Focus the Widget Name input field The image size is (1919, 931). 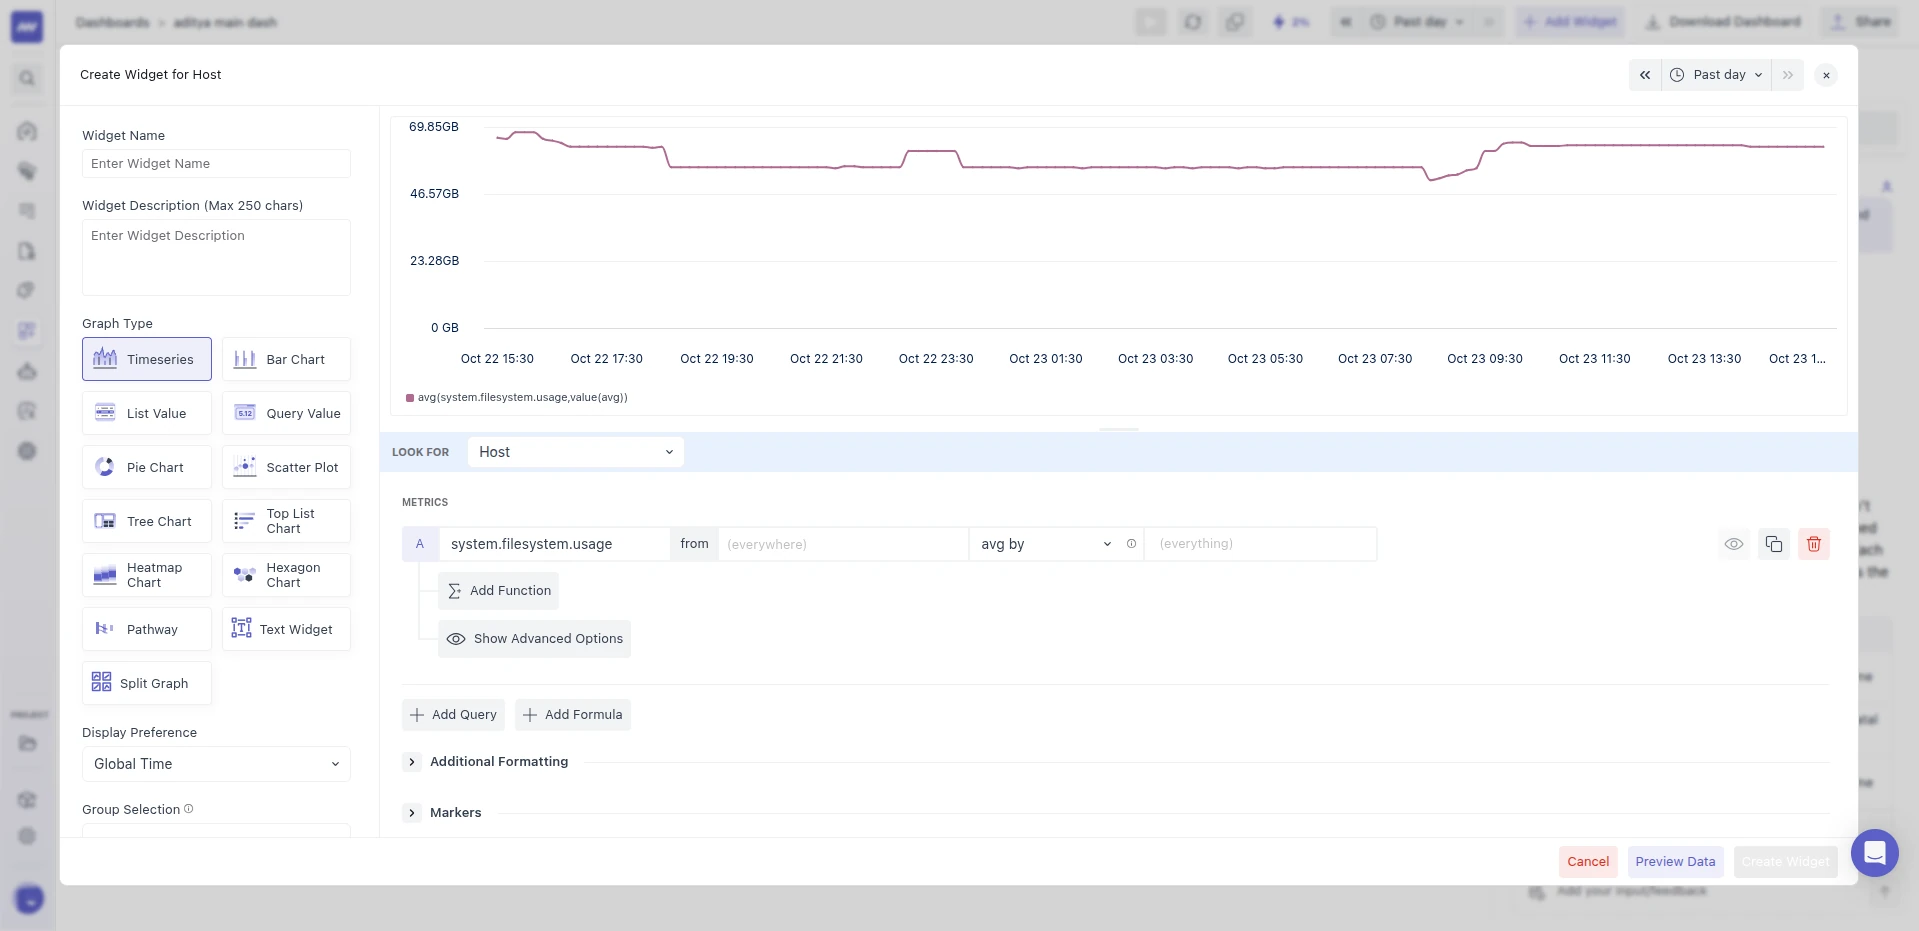coord(216,164)
